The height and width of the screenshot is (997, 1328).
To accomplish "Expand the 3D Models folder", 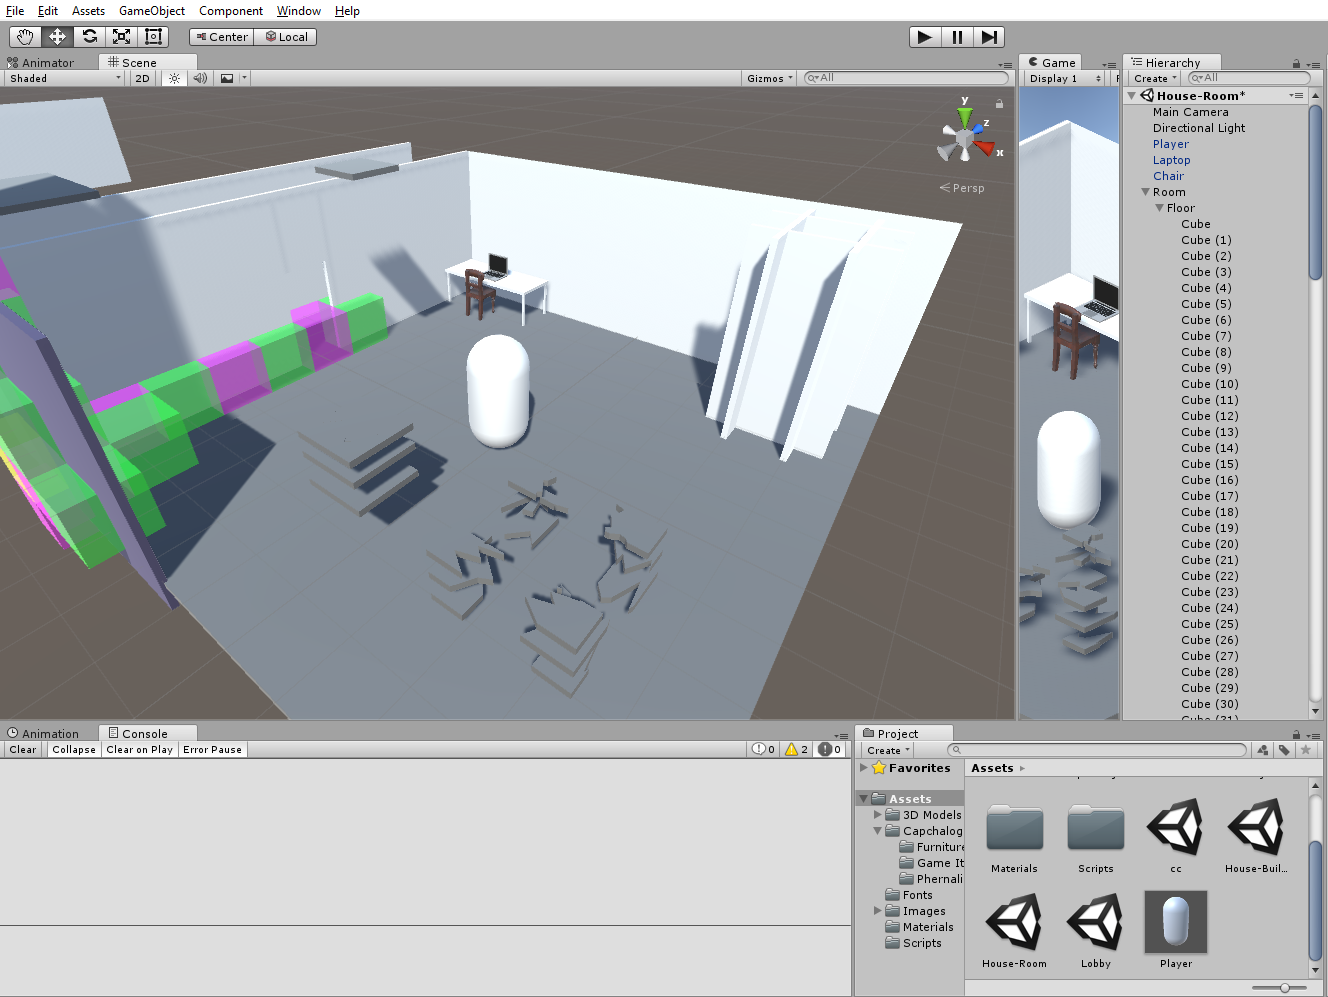I will [878, 815].
